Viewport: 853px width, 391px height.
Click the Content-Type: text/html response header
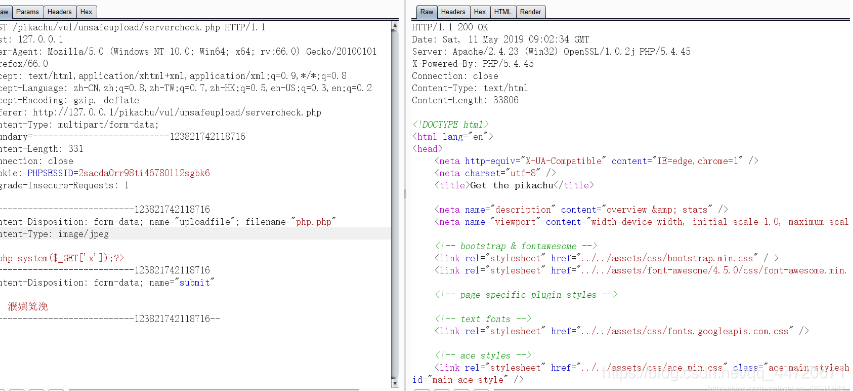point(469,88)
